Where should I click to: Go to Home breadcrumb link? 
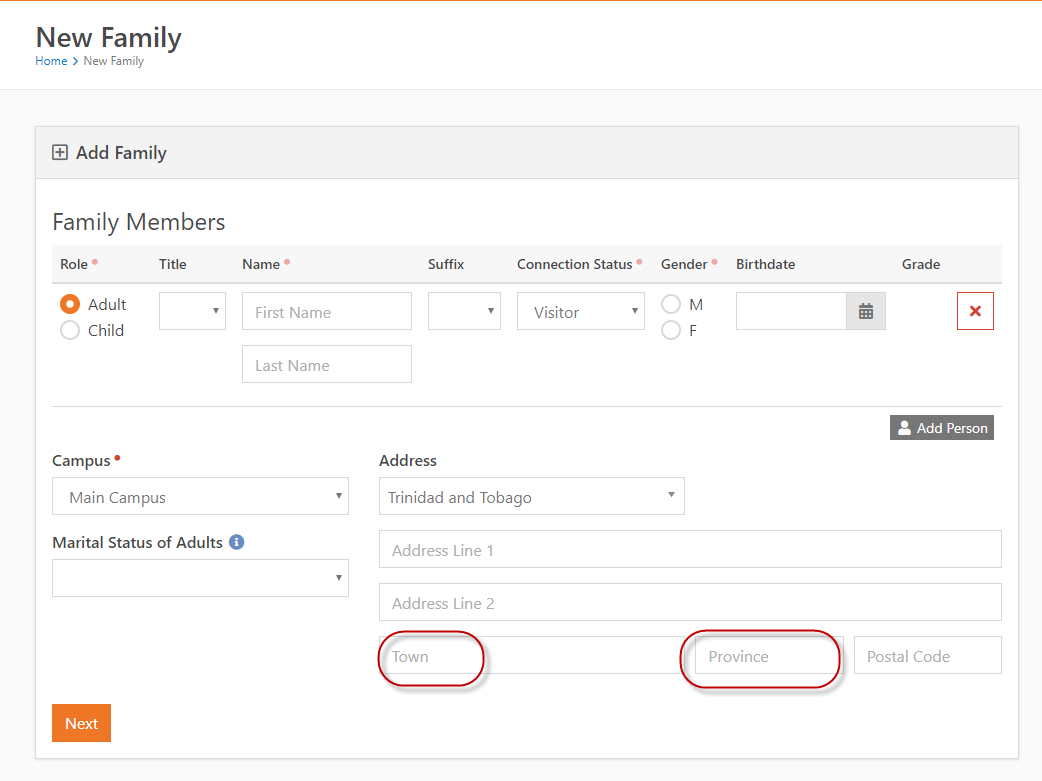pos(51,61)
